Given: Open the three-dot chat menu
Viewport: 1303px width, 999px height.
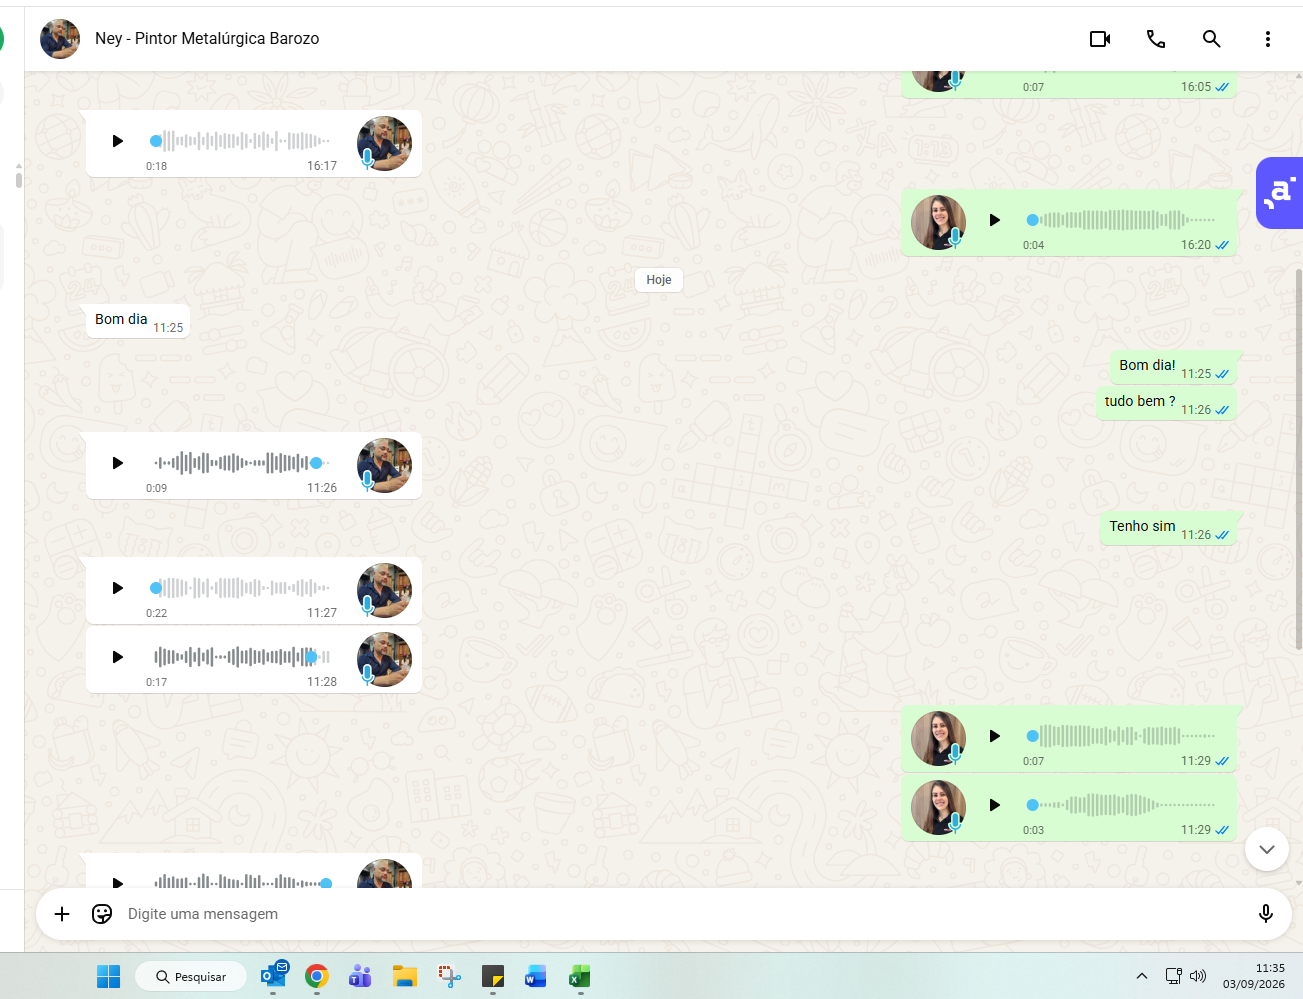Looking at the screenshot, I should pos(1268,39).
